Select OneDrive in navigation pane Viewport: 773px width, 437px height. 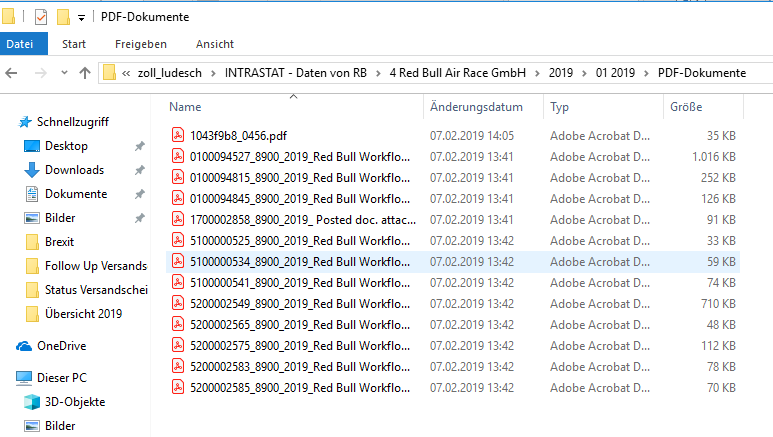pos(61,346)
